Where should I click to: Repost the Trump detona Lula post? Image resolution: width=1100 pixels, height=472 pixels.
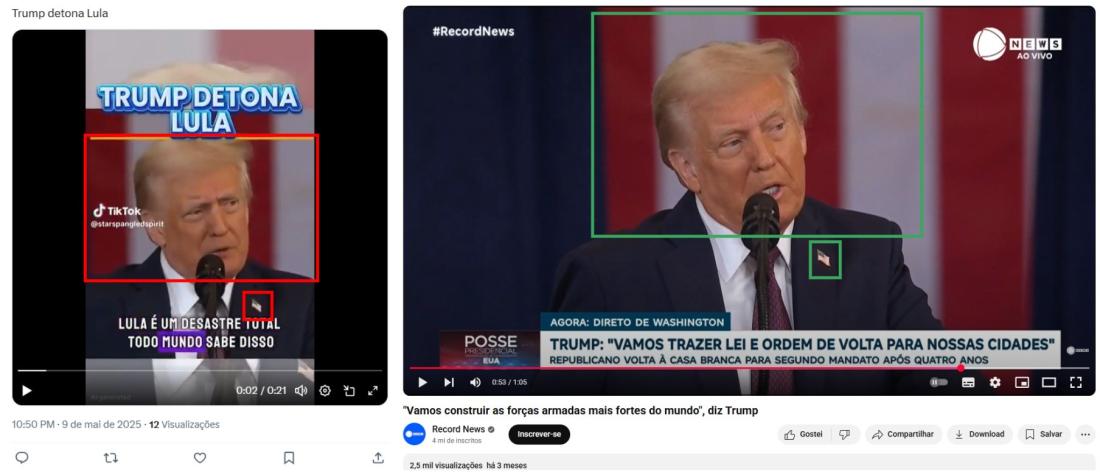(x=111, y=457)
